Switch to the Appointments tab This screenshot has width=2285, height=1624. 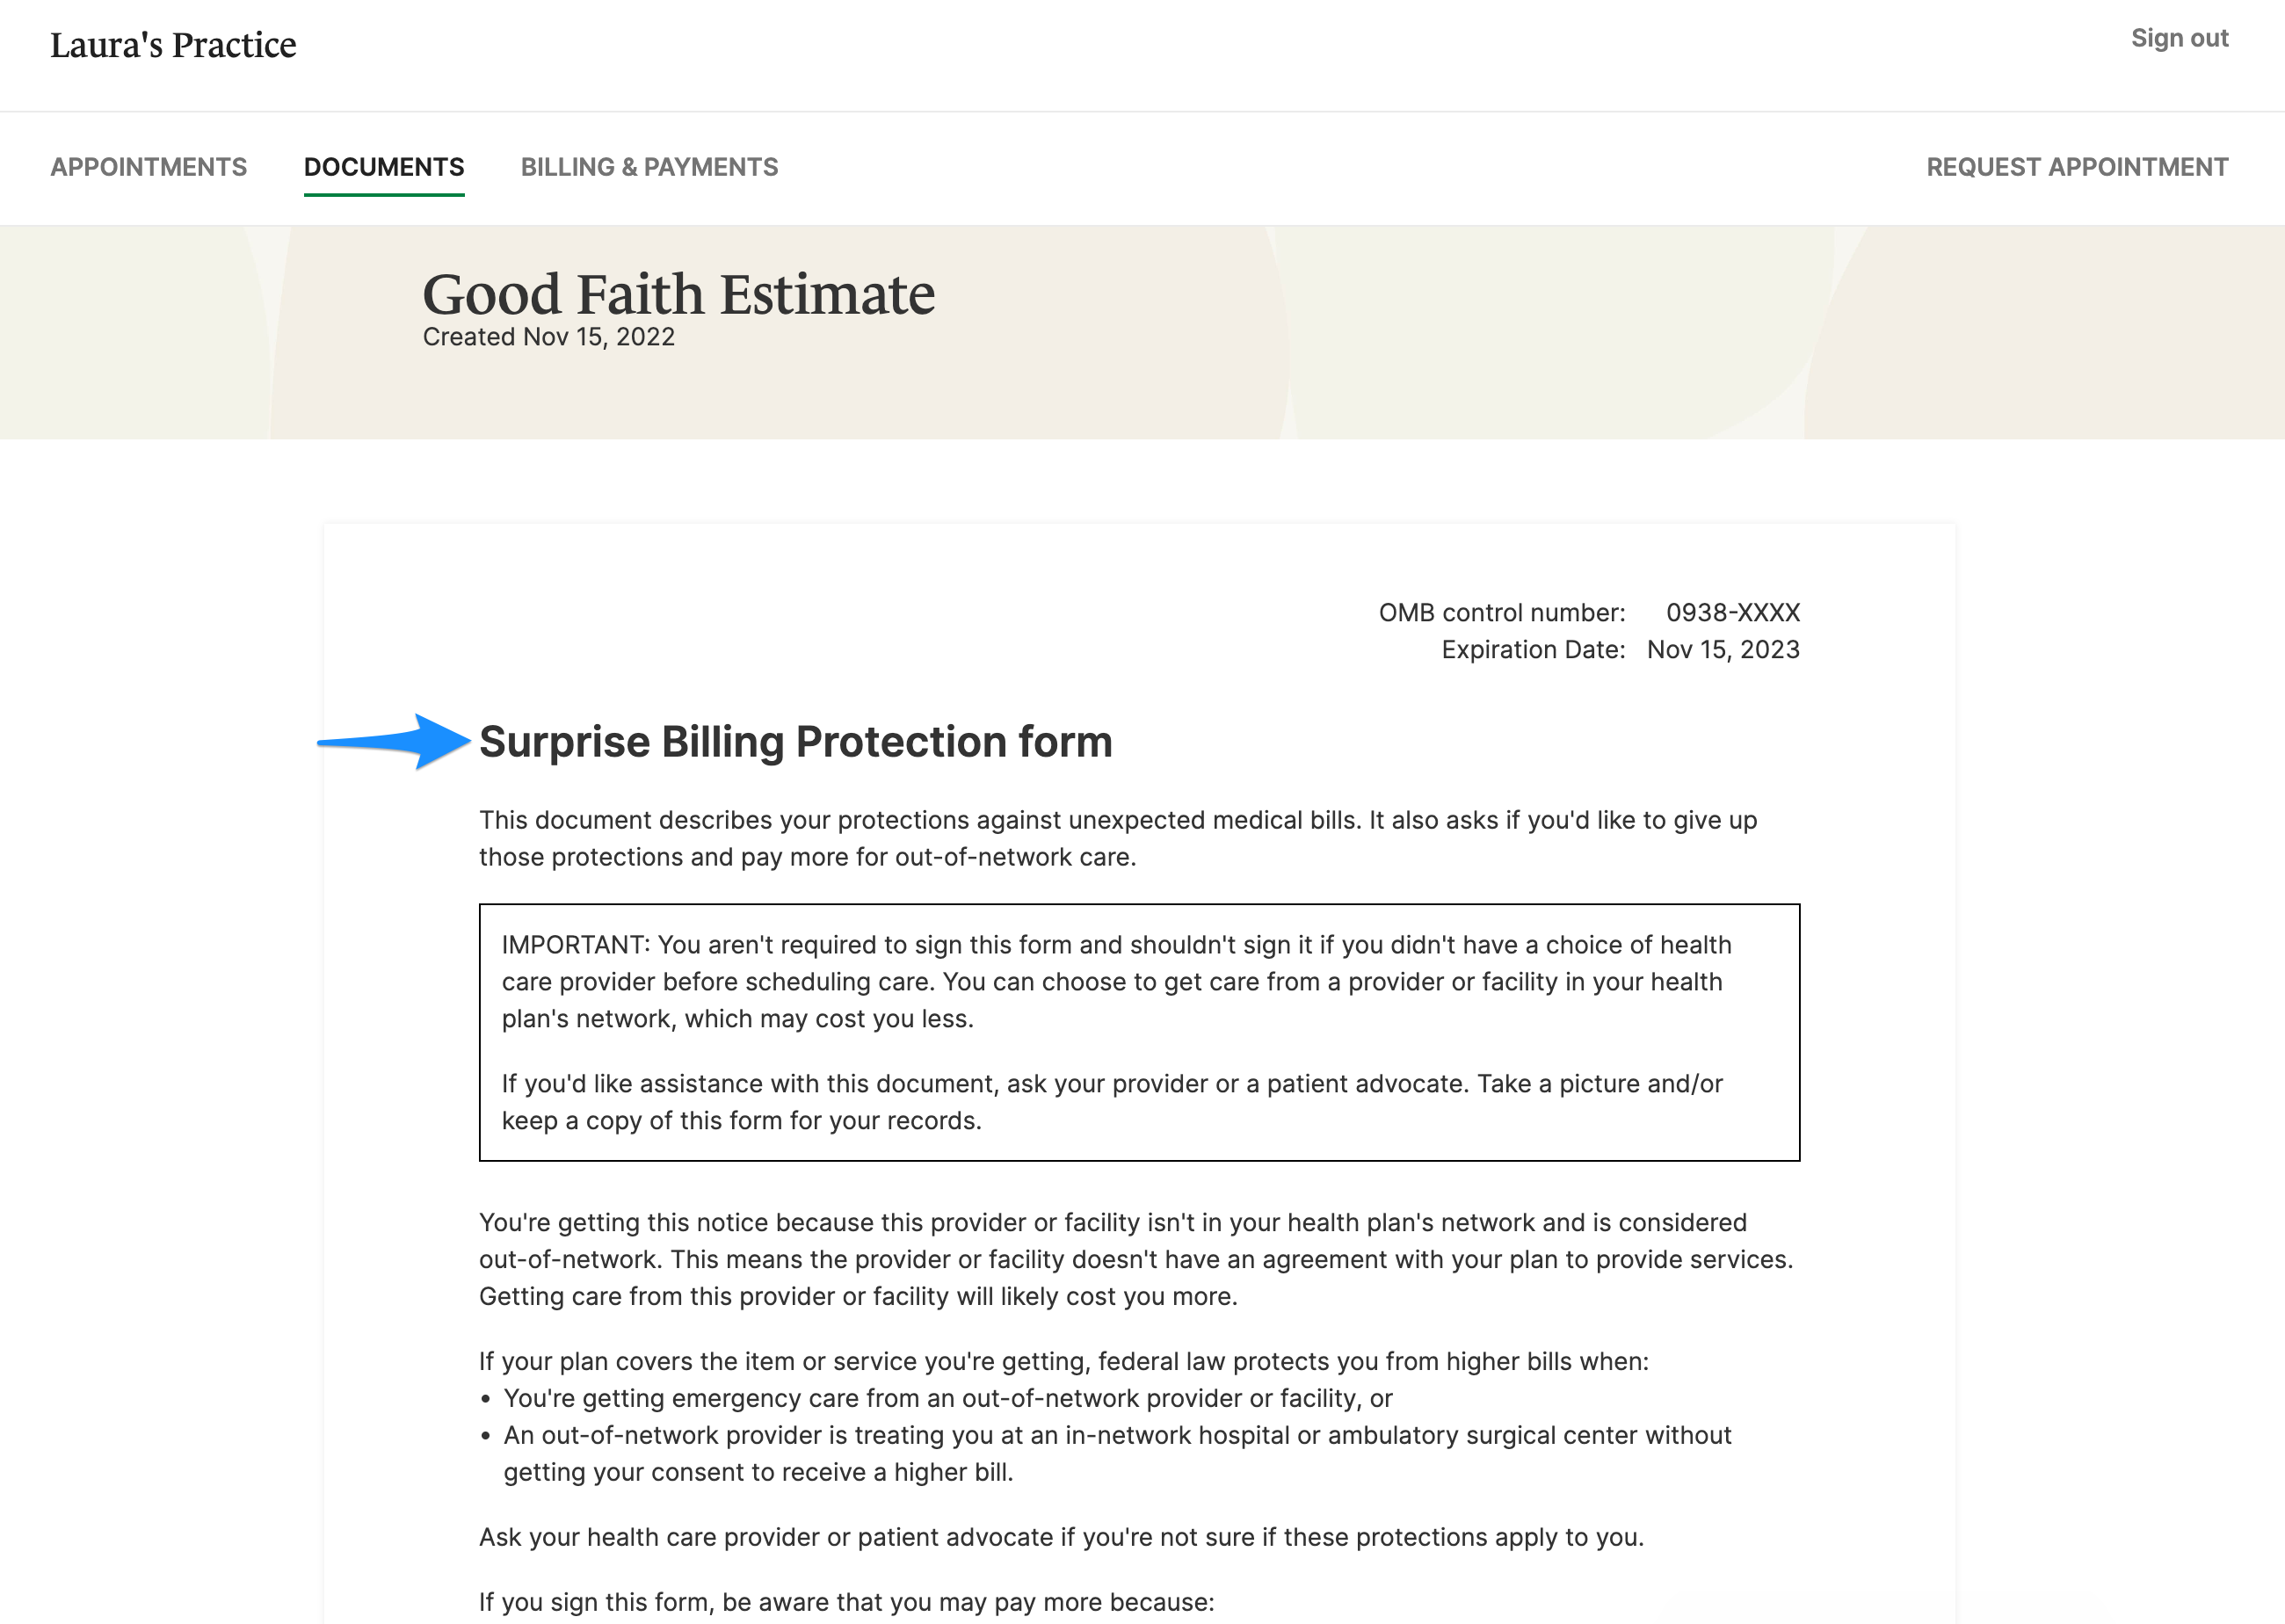pos(149,167)
